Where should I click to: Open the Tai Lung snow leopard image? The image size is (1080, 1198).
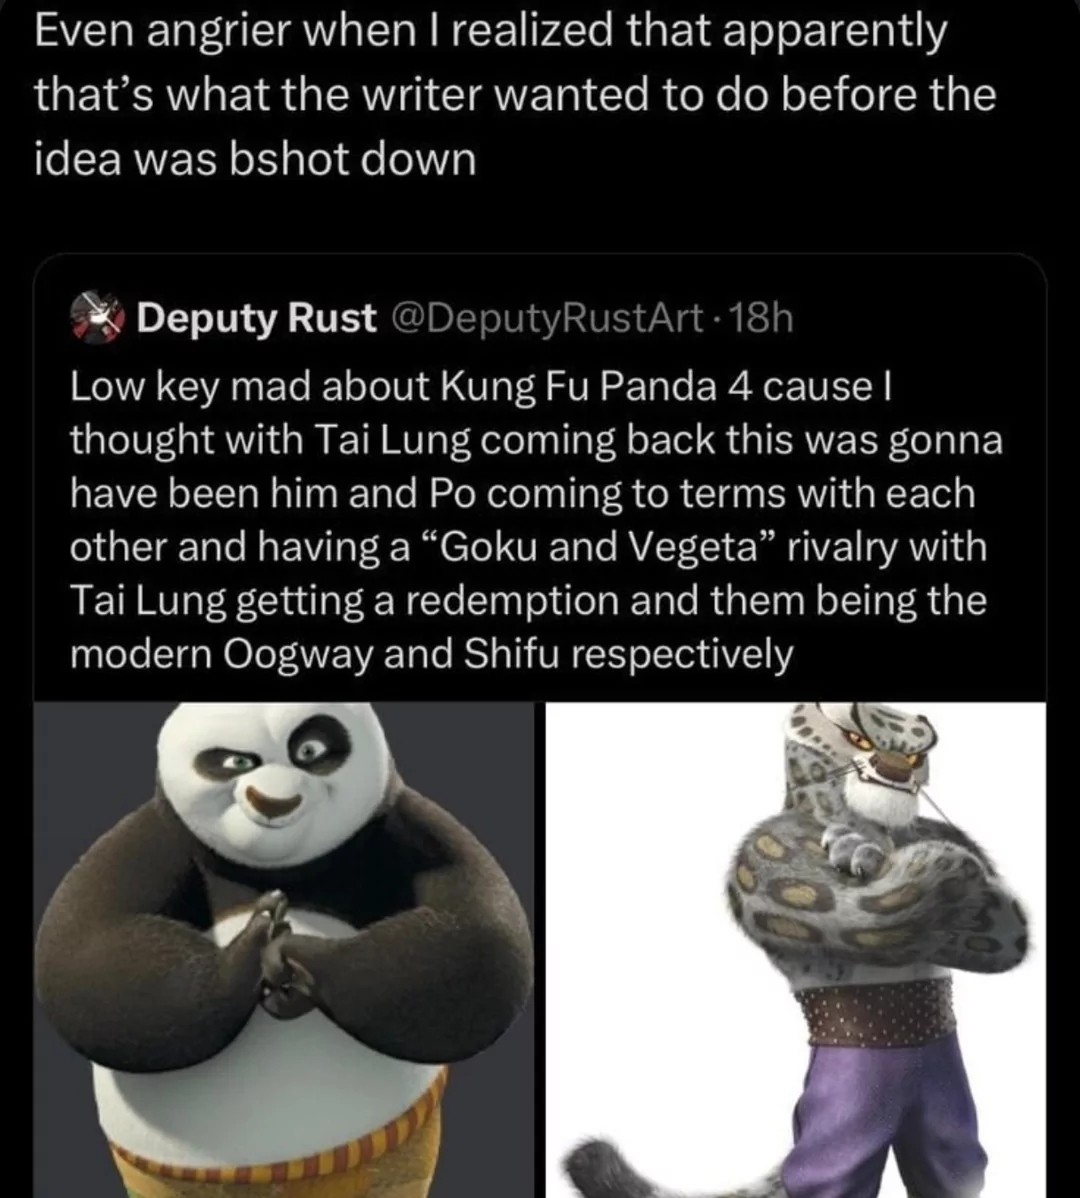coord(795,950)
